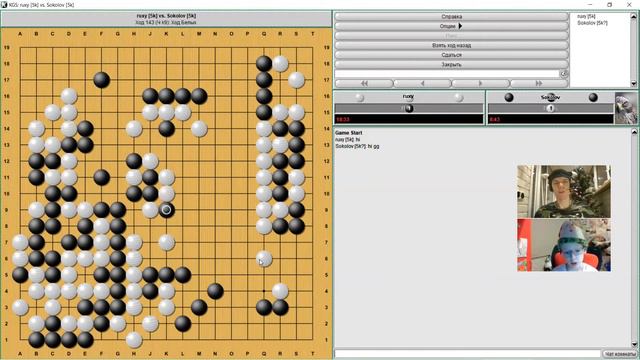This screenshot has width=640, height=360.
Task: Click the marked last-move black stone at K9
Action: (x=167, y=210)
